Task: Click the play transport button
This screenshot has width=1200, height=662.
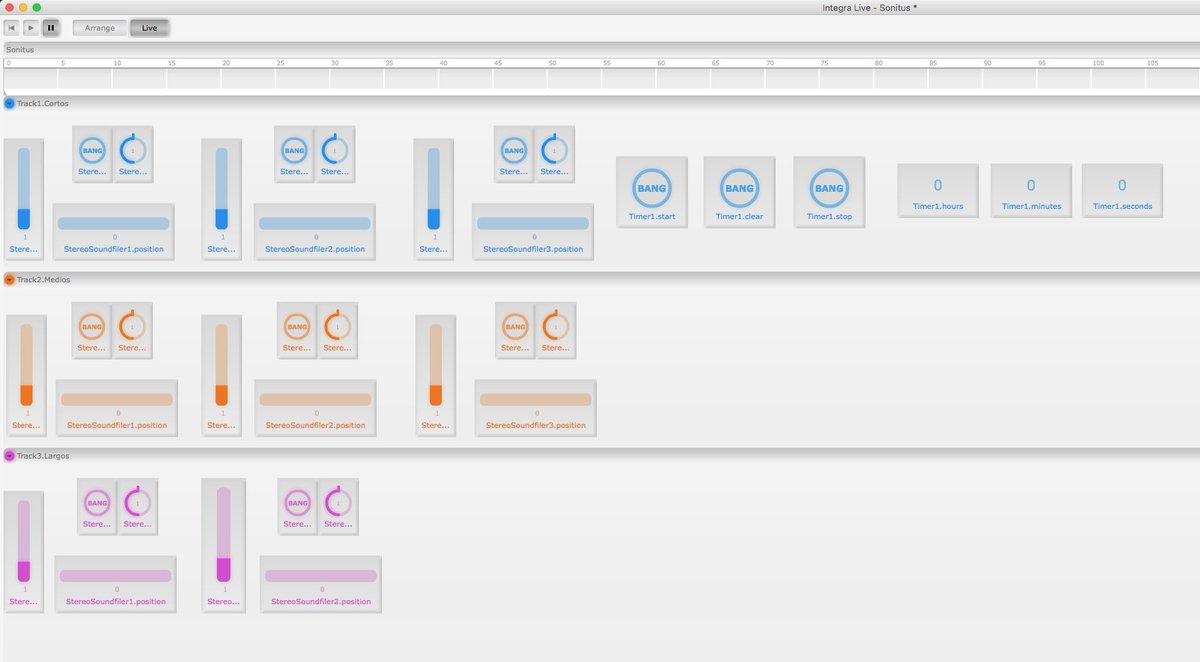Action: click(x=31, y=28)
